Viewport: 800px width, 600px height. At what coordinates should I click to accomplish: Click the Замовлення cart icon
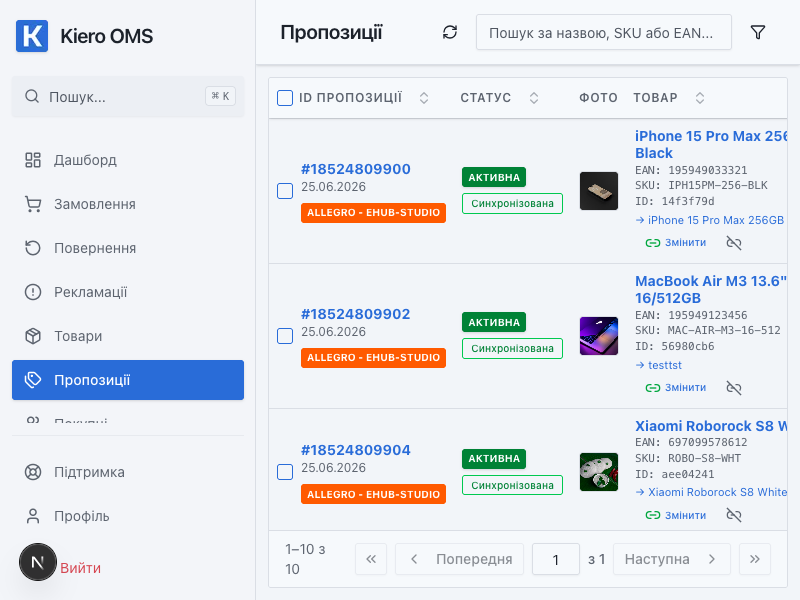[x=33, y=204]
